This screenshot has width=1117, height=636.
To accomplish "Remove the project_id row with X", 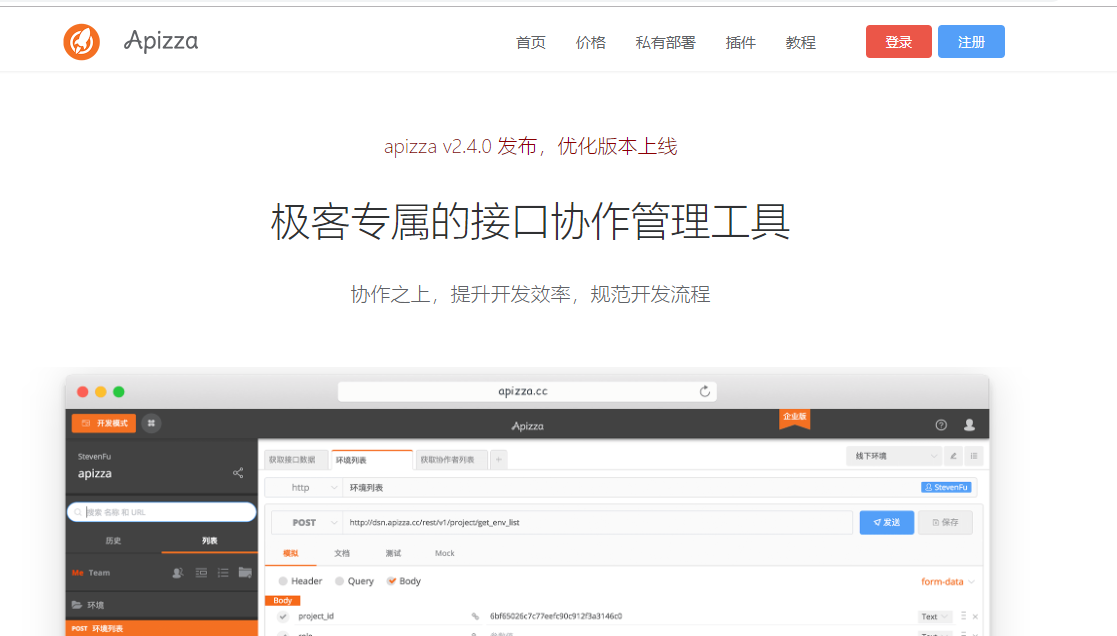I will pyautogui.click(x=975, y=617).
